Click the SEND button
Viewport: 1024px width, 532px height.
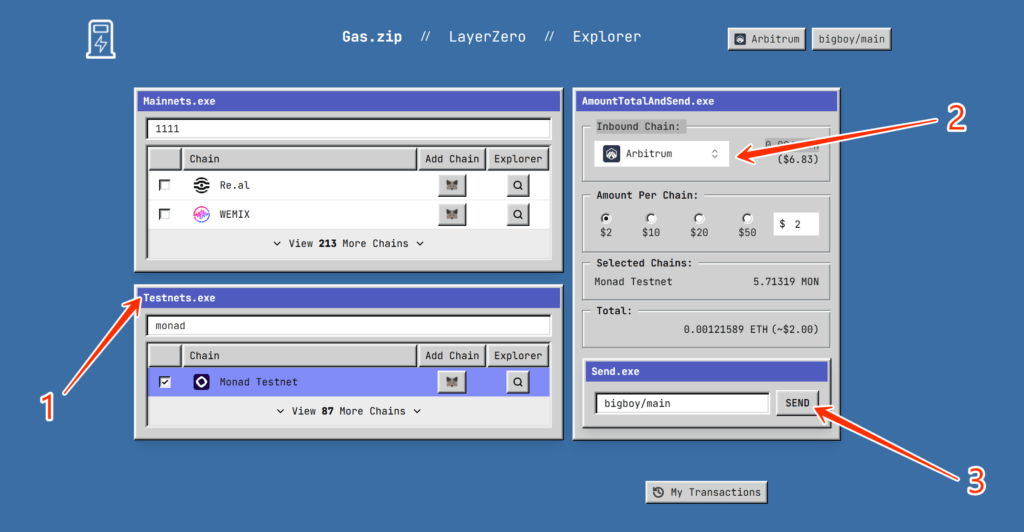click(797, 403)
